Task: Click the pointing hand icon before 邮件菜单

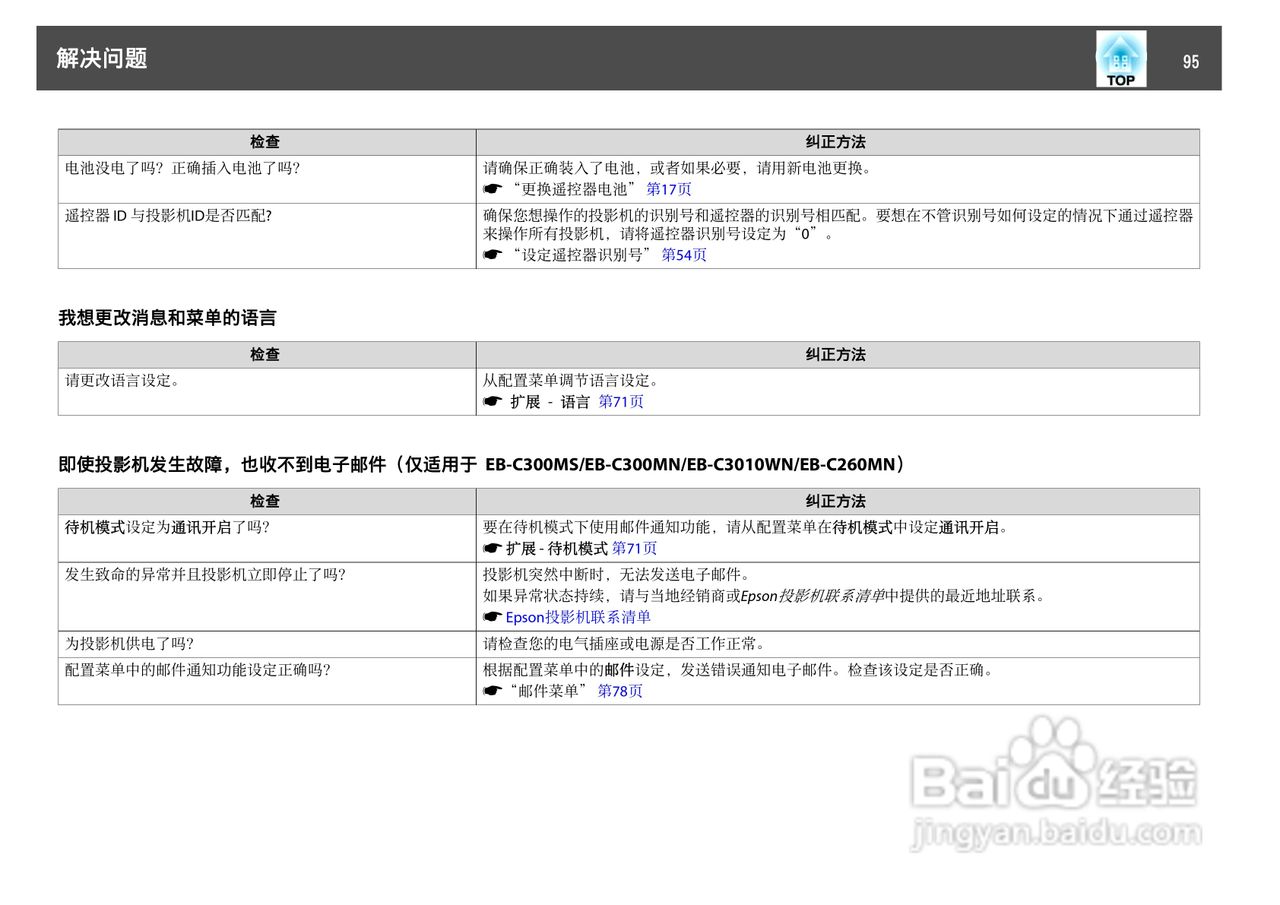Action: (x=492, y=692)
